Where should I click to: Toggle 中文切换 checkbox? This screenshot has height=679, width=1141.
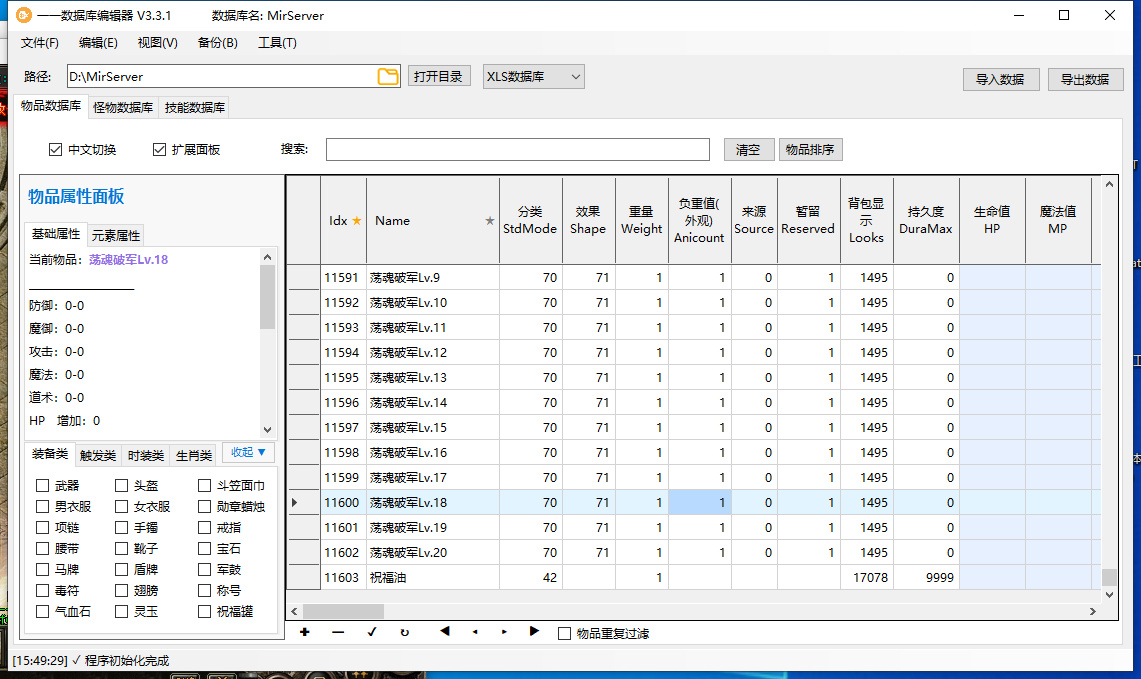(55, 149)
